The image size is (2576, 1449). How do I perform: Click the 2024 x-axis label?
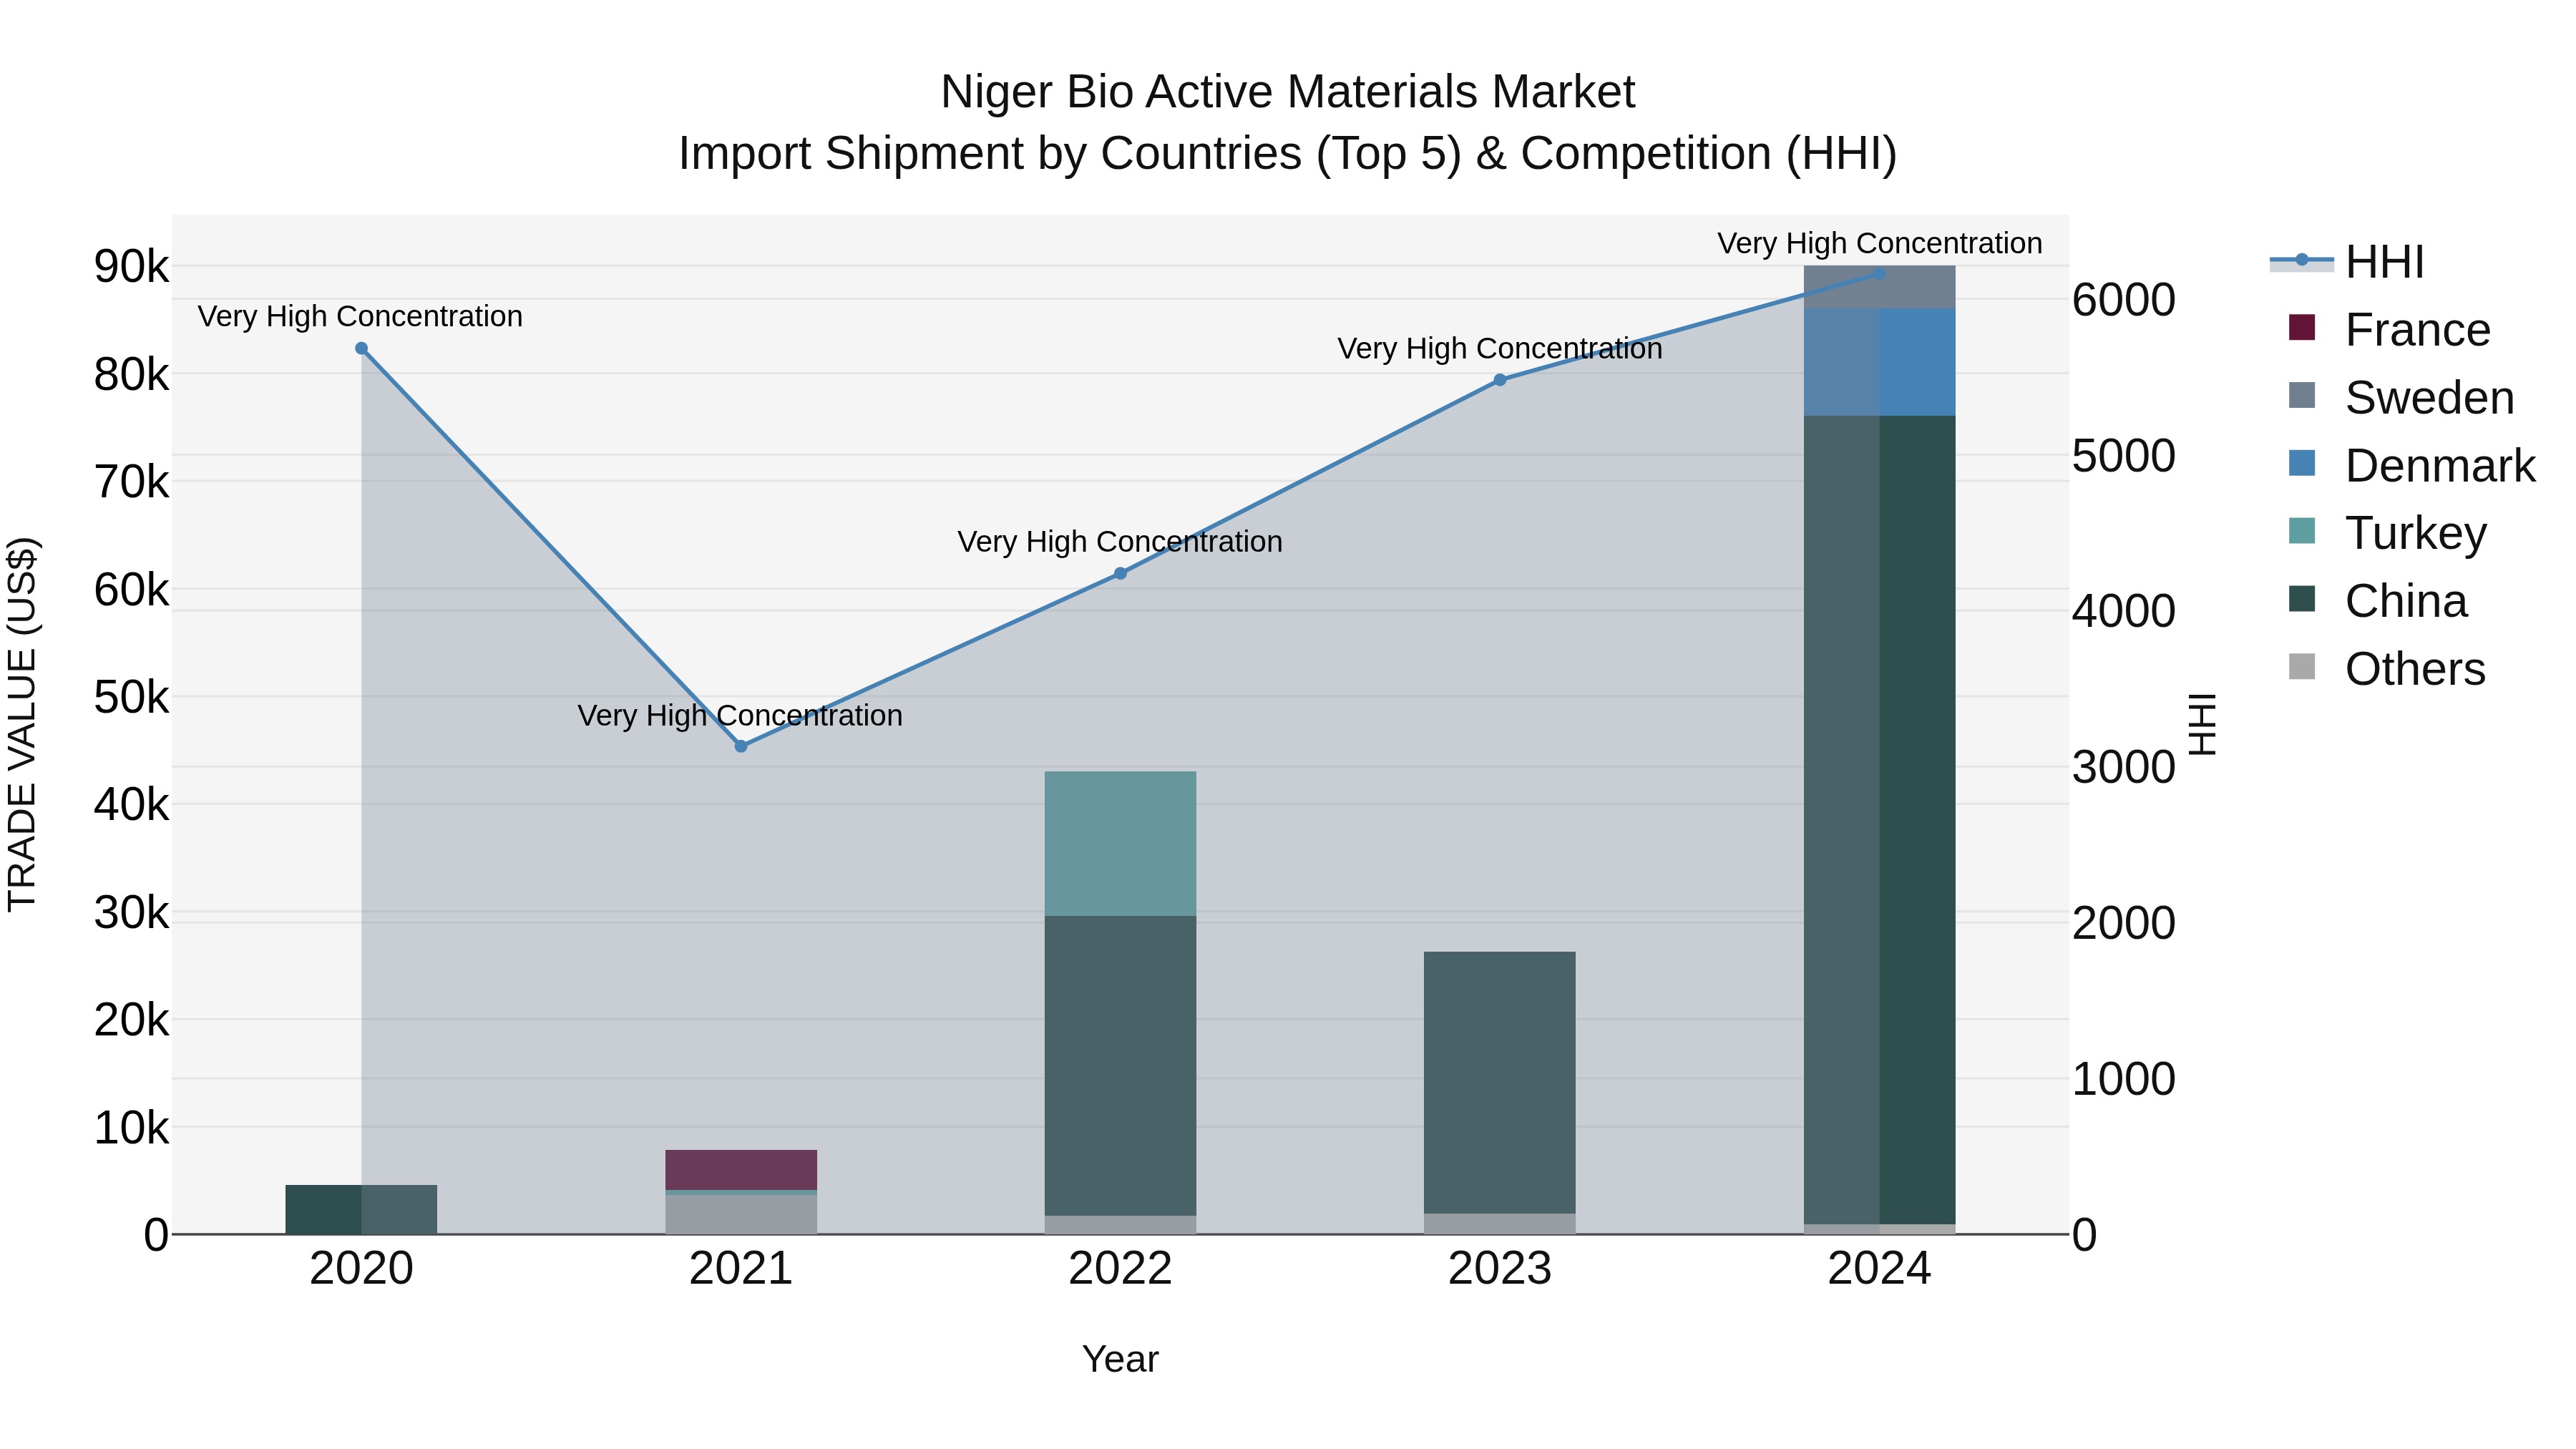[x=1879, y=1269]
